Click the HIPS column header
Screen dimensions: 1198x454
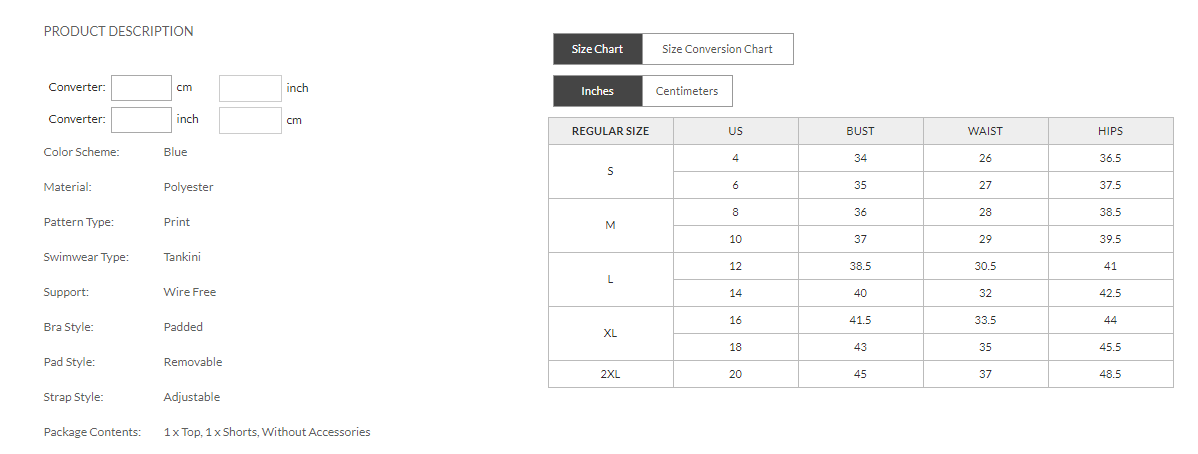[x=1110, y=131]
